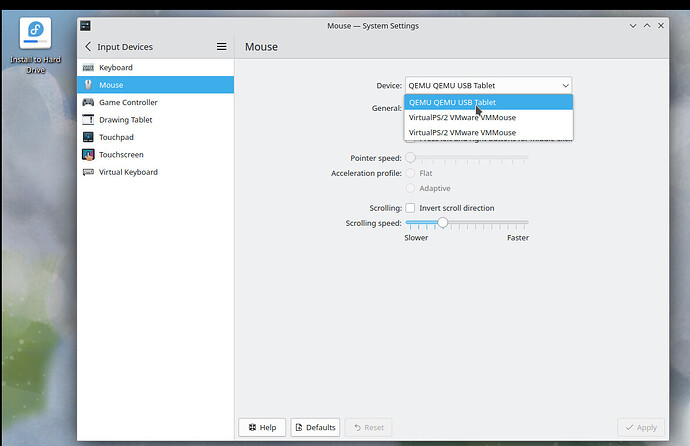Click the Virtual Keyboard icon

point(88,172)
